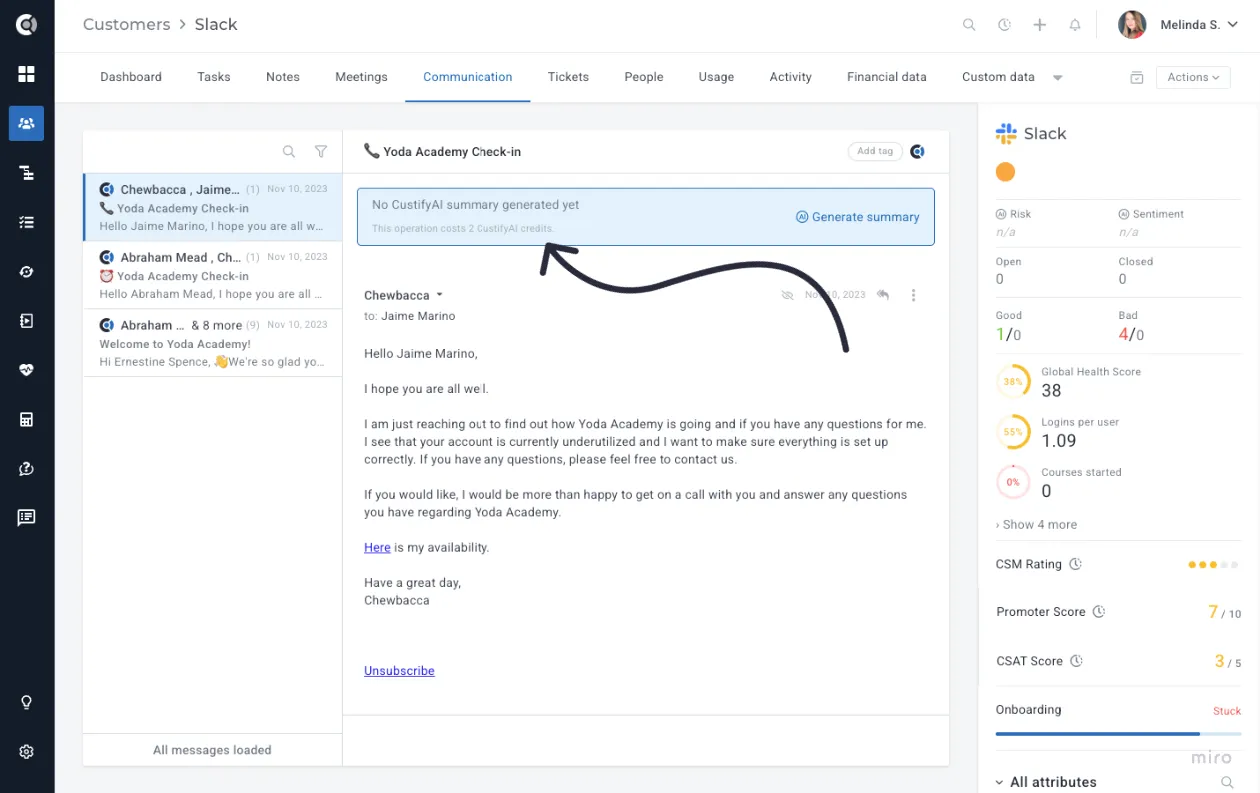Toggle the crossed-eye visibility icon on the email
1260x793 pixels.
(x=787, y=295)
